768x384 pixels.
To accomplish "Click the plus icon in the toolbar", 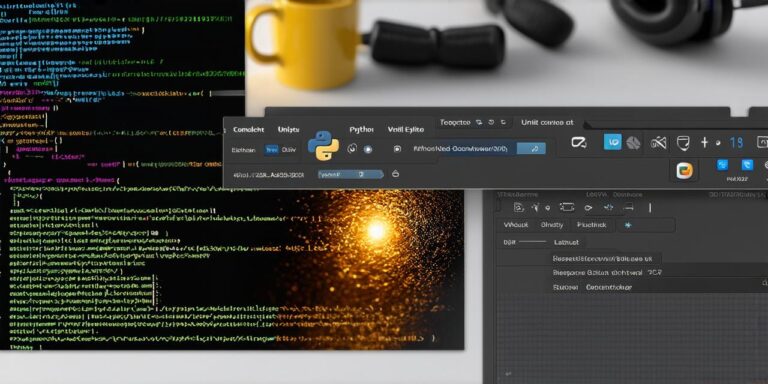I will (704, 143).
